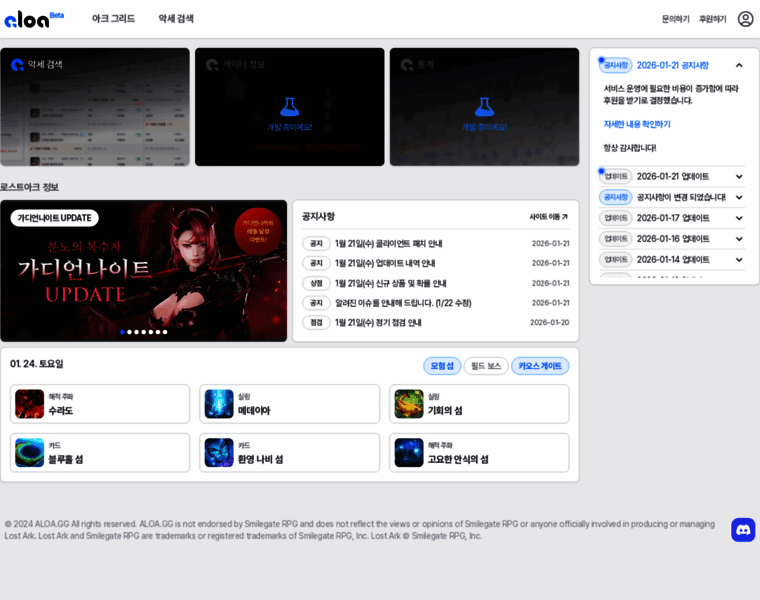Viewport: 760px width, 600px height.
Task: Click the 상점 tag on notice row
Action: [317, 283]
